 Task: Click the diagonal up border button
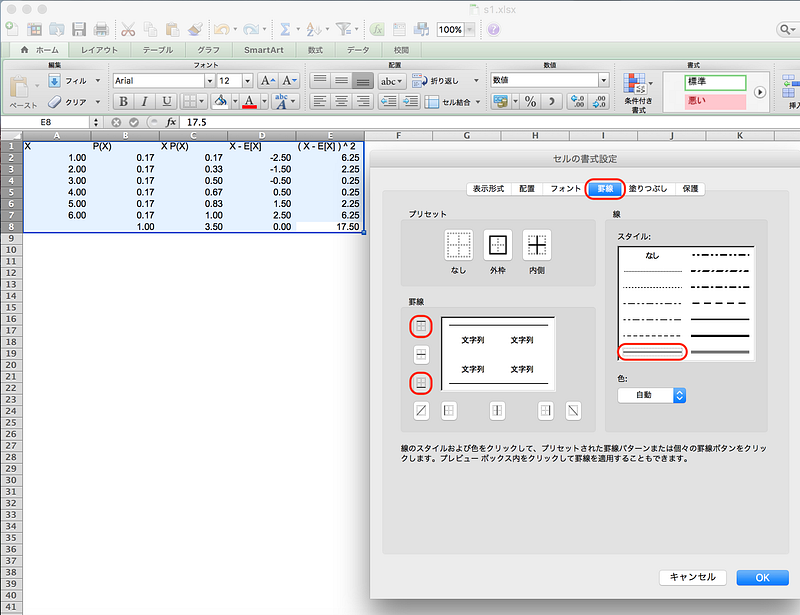tap(421, 410)
